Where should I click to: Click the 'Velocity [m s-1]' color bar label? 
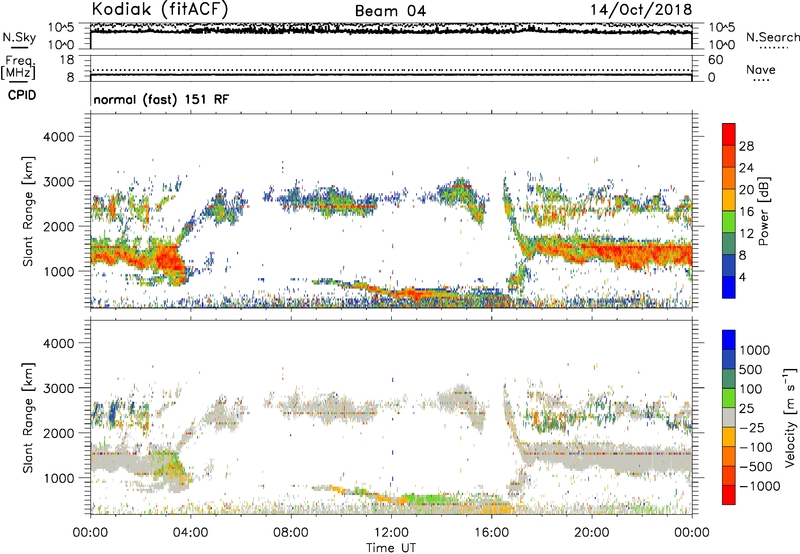pyautogui.click(x=790, y=417)
